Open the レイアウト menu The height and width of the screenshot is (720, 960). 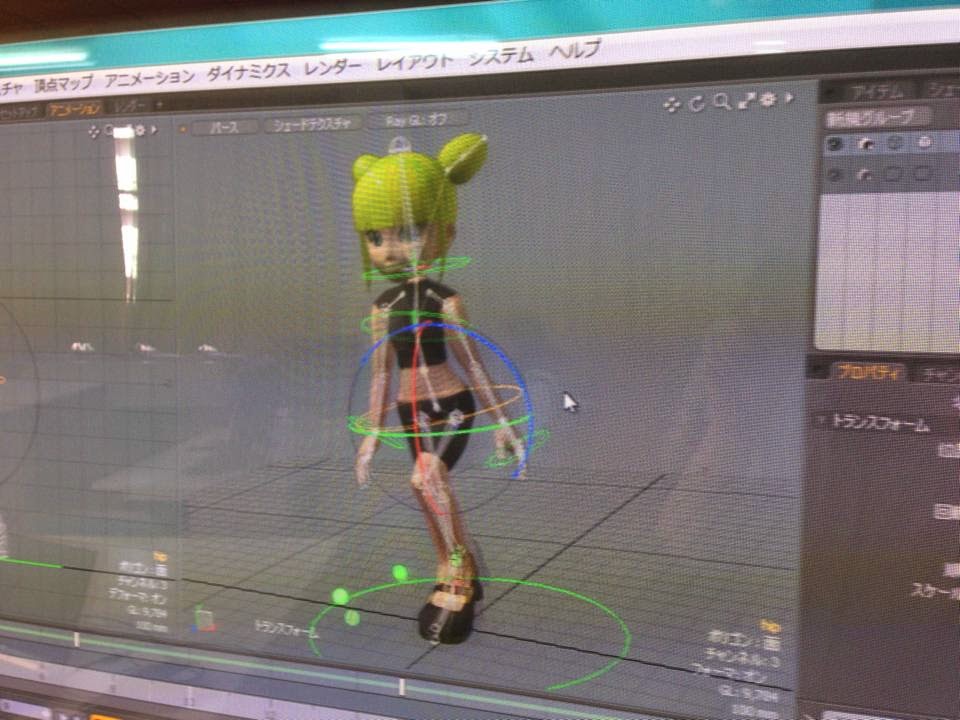coord(415,62)
